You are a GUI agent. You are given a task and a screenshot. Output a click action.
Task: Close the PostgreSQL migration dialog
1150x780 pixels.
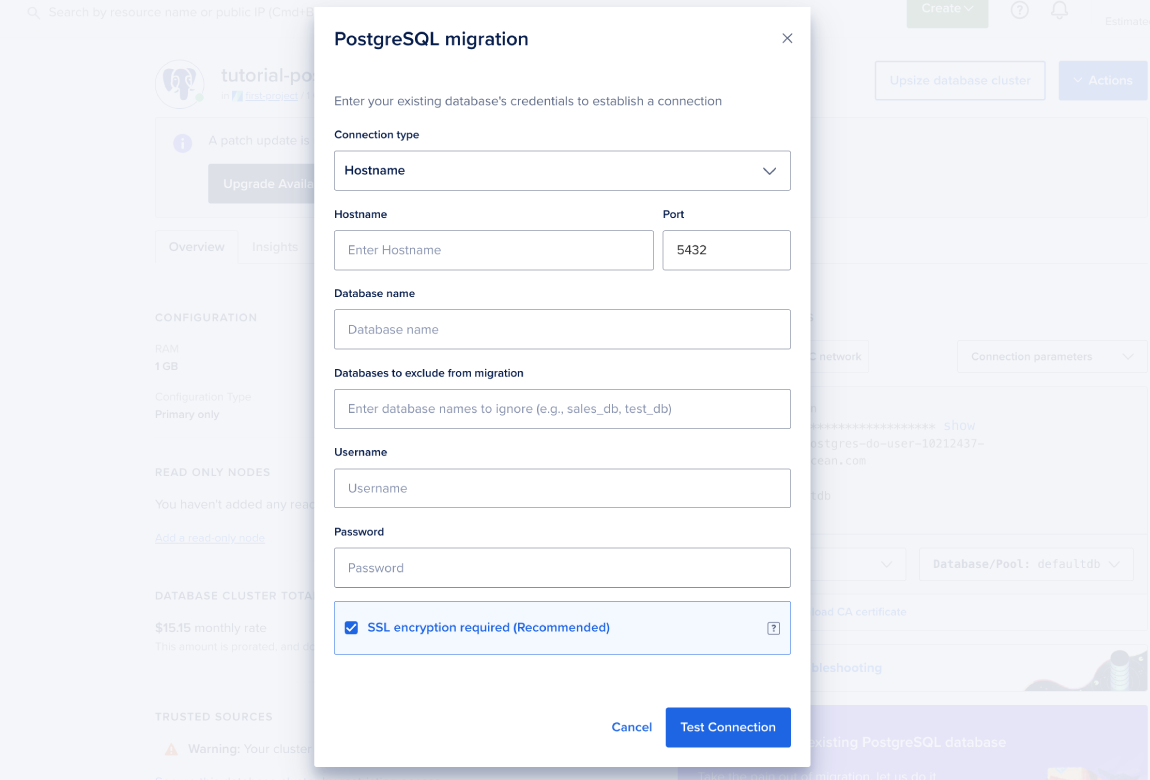click(787, 38)
